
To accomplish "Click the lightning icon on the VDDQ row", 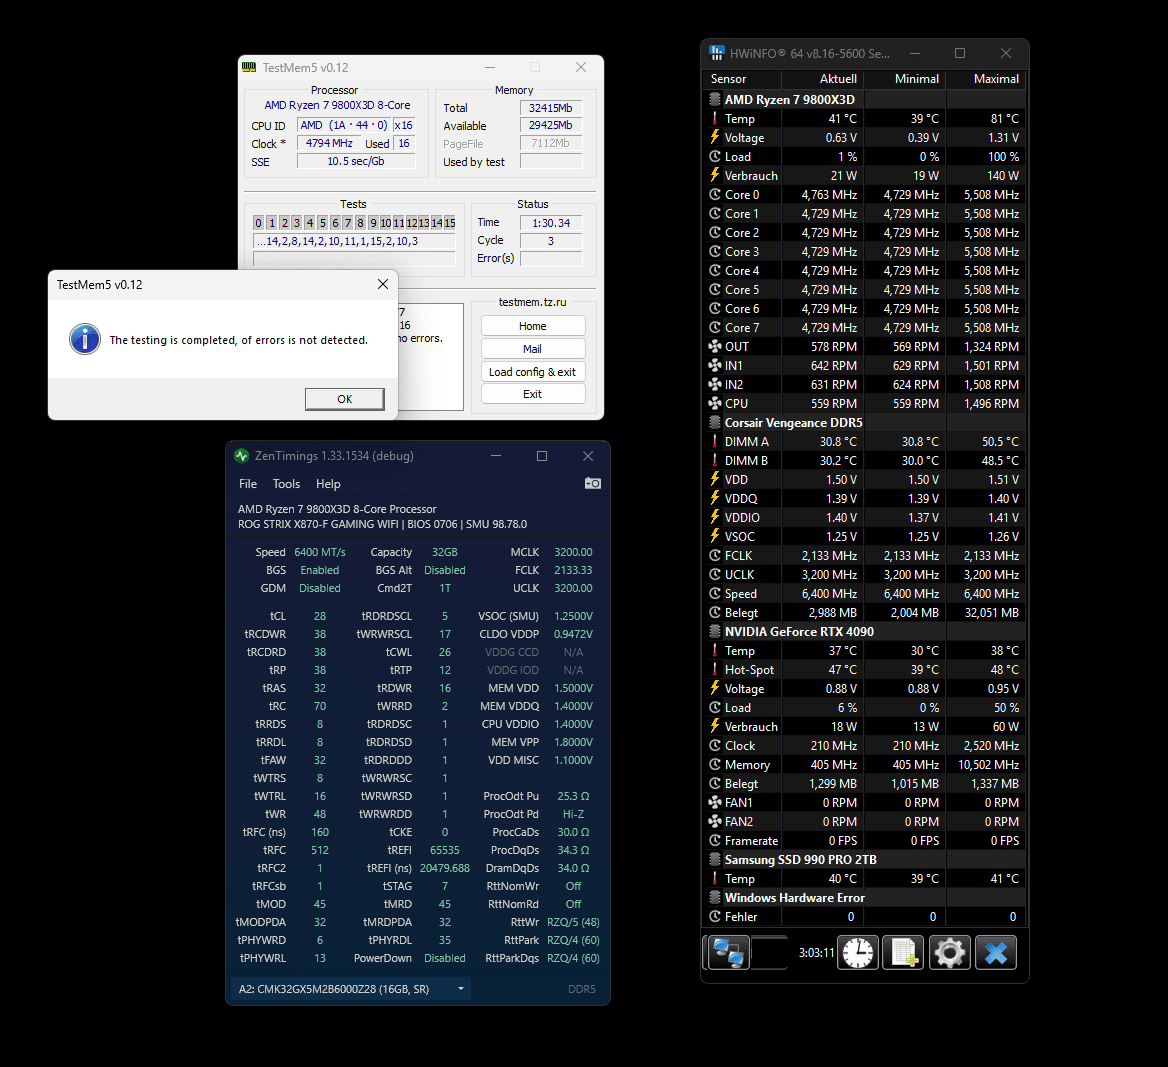I will [715, 498].
